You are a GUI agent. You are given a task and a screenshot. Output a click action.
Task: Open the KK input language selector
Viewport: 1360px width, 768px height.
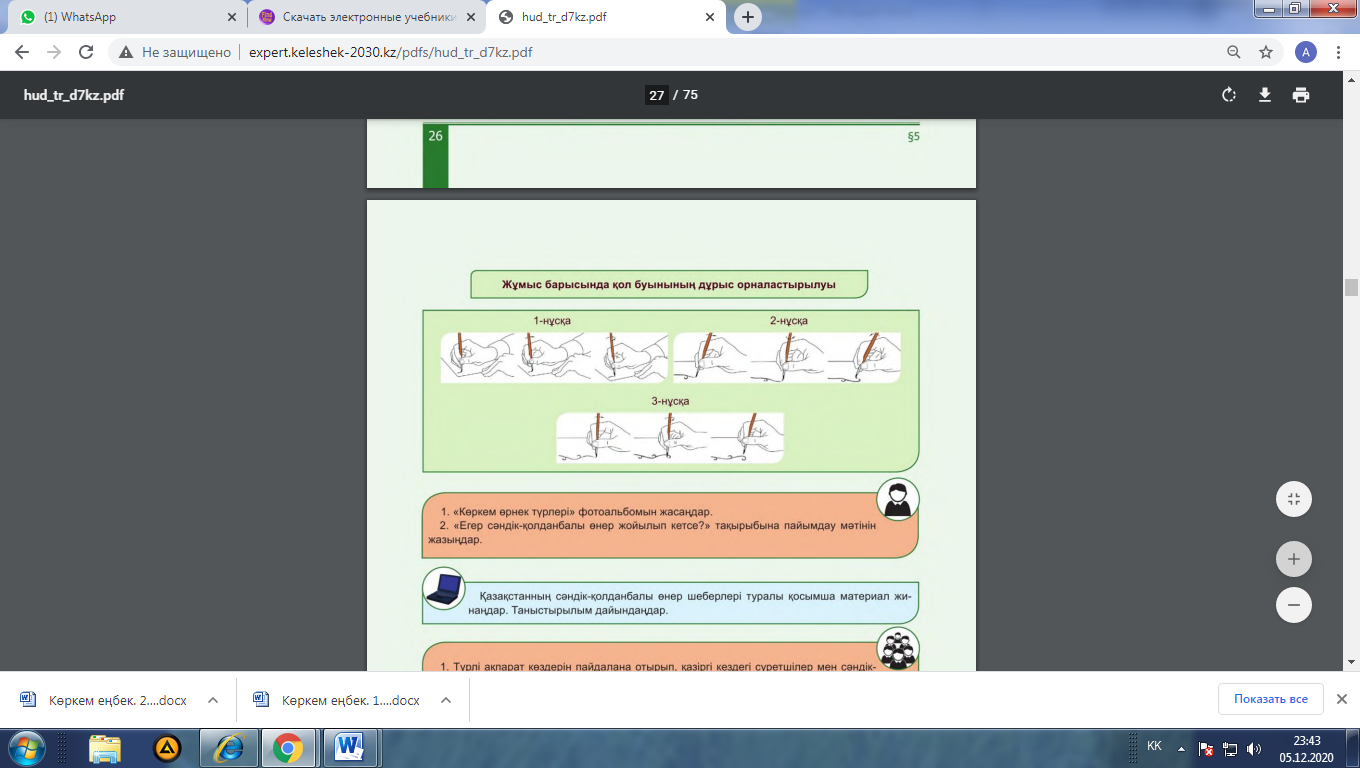tap(1154, 746)
